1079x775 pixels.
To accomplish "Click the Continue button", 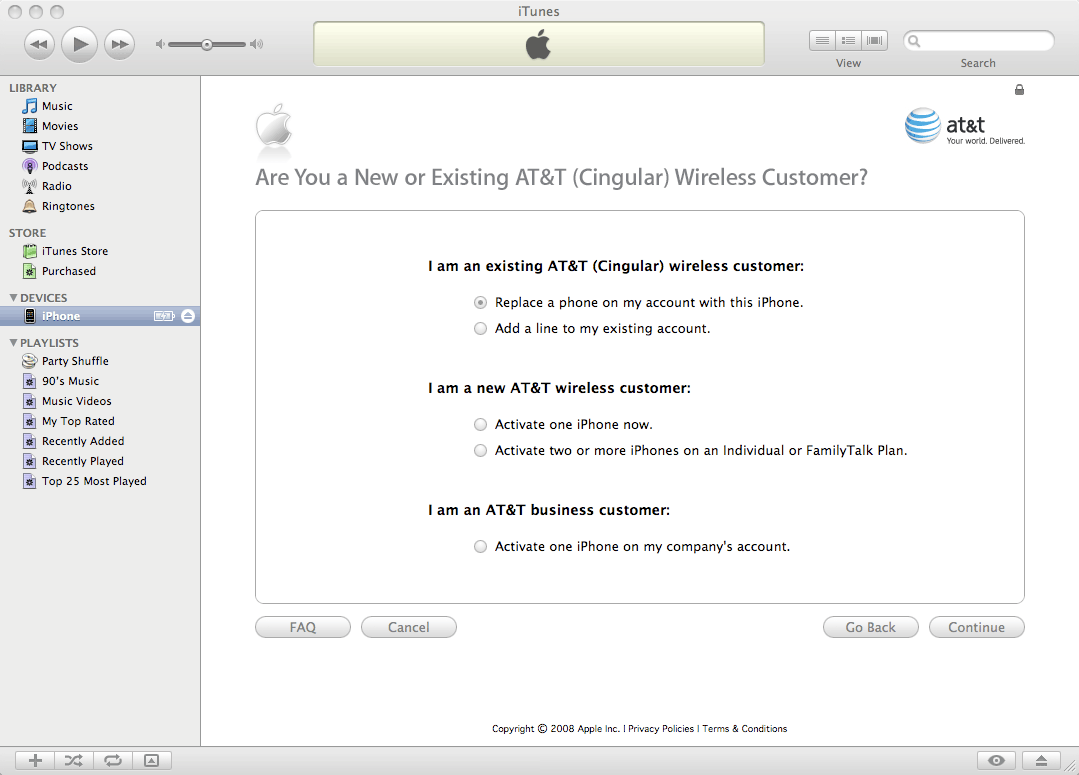I will [976, 627].
